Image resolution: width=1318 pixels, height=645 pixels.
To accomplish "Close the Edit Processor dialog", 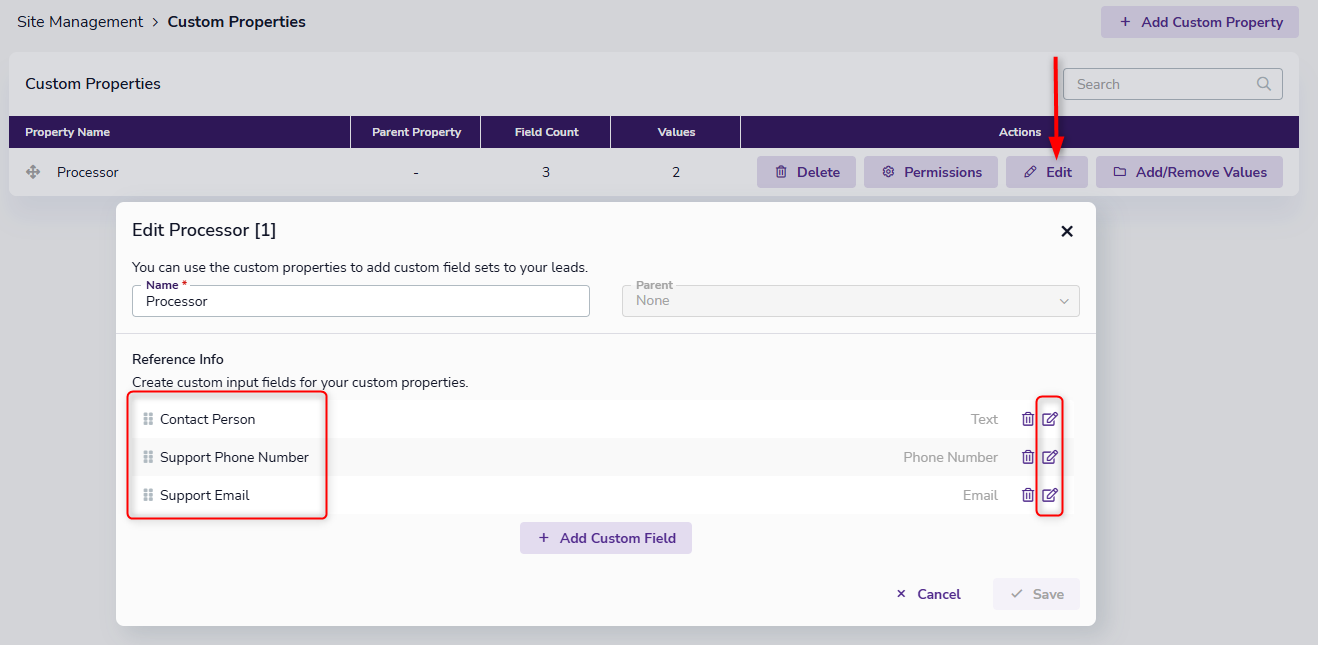I will pos(1067,231).
